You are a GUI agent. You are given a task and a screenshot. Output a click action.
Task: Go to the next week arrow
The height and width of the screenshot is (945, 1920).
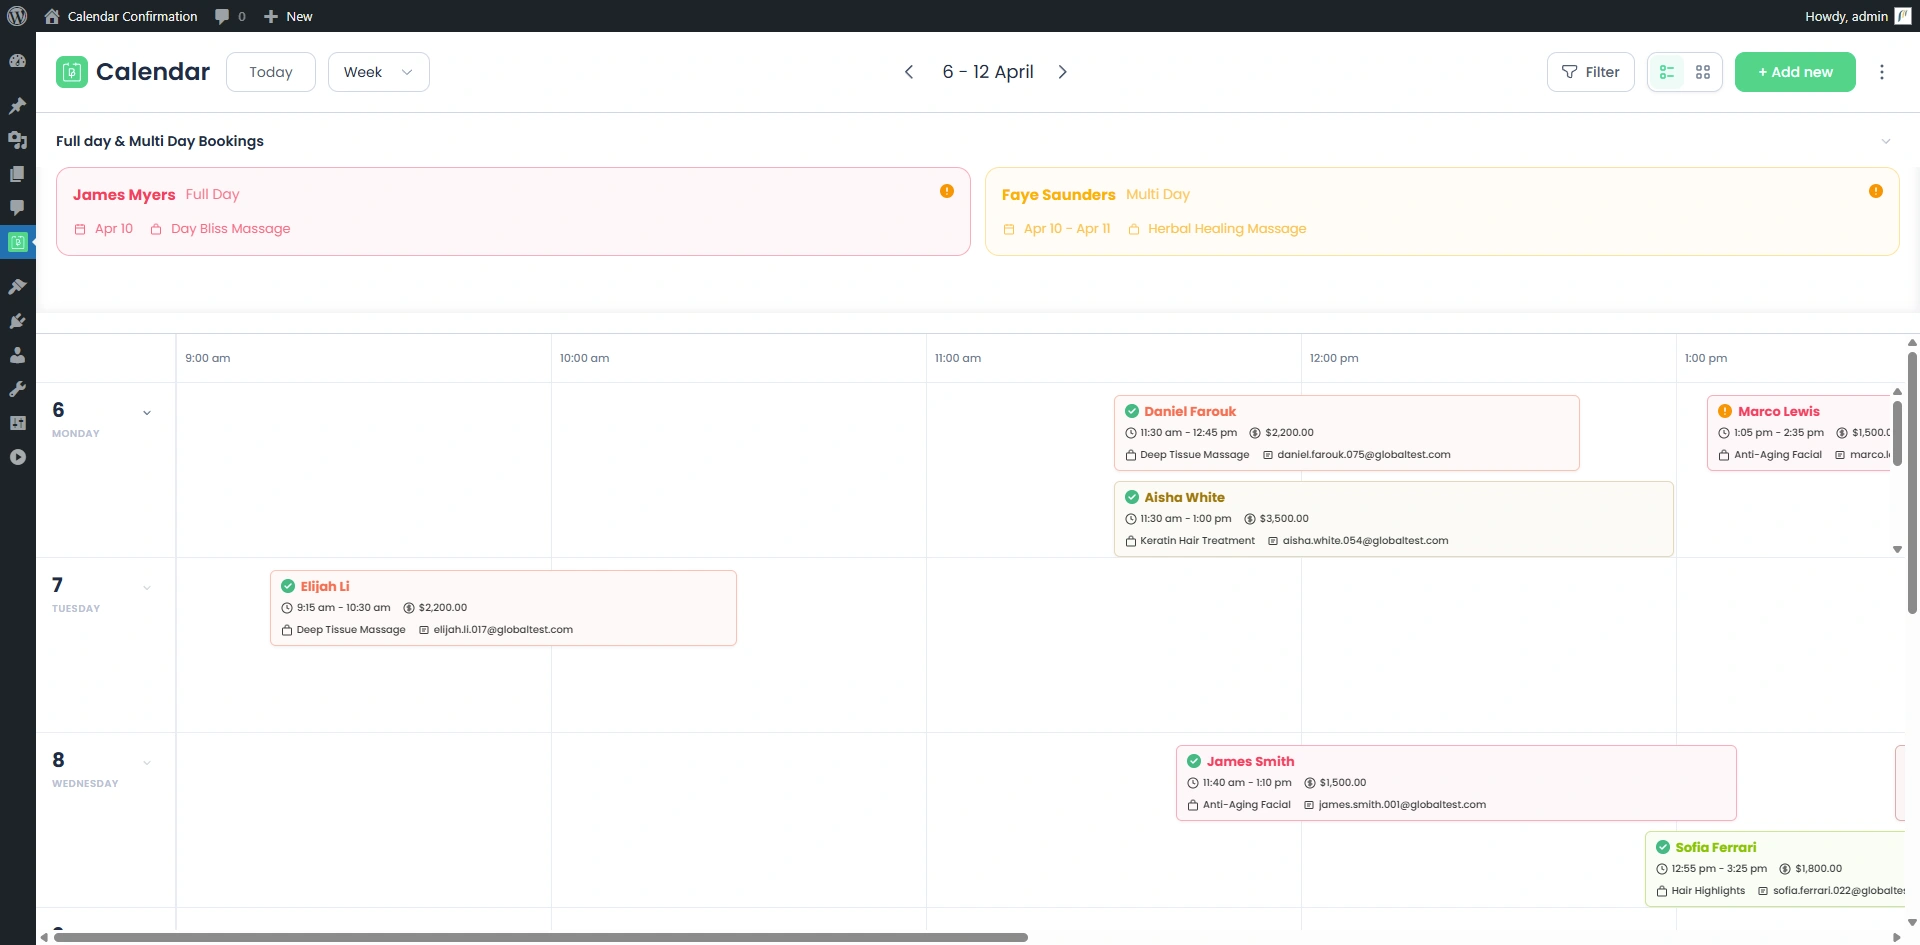tap(1062, 72)
